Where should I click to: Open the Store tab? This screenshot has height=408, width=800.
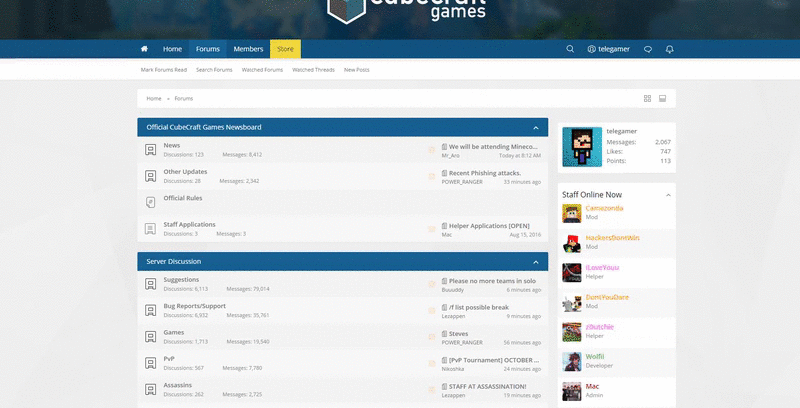(x=285, y=49)
